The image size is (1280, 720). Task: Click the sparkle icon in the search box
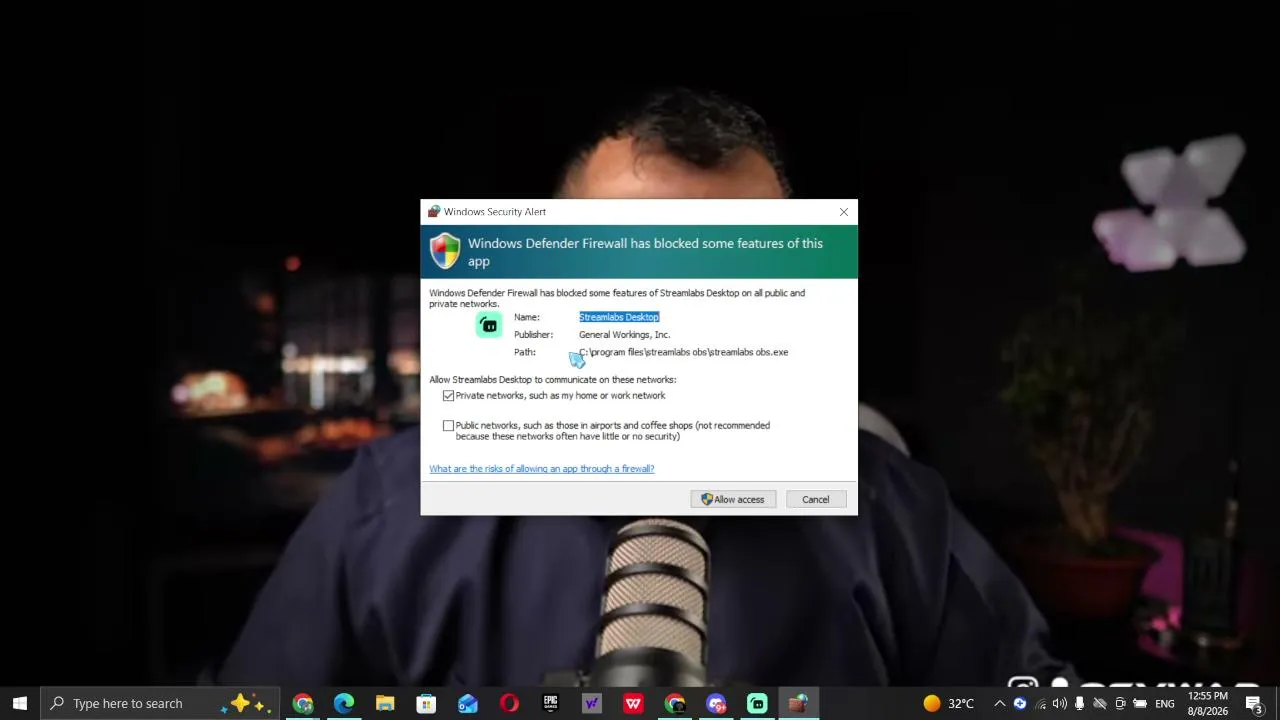point(246,703)
